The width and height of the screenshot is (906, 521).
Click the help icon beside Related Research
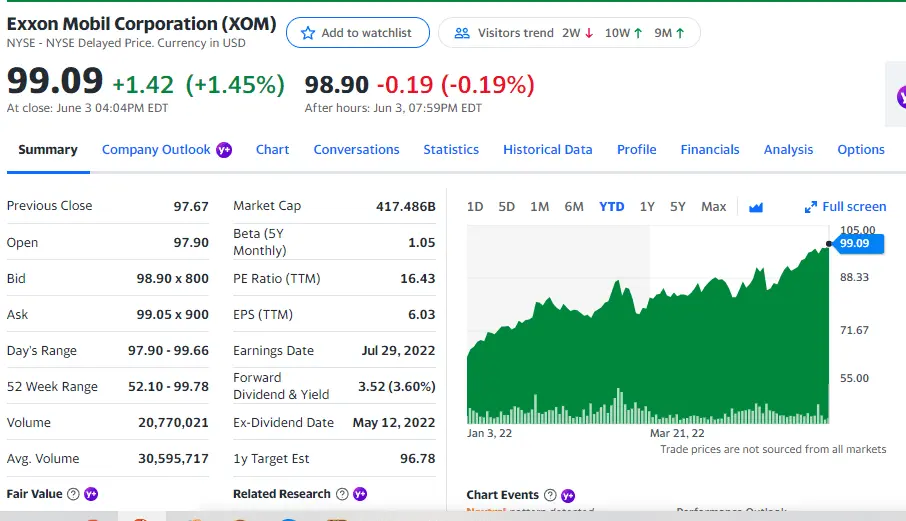pyautogui.click(x=342, y=494)
